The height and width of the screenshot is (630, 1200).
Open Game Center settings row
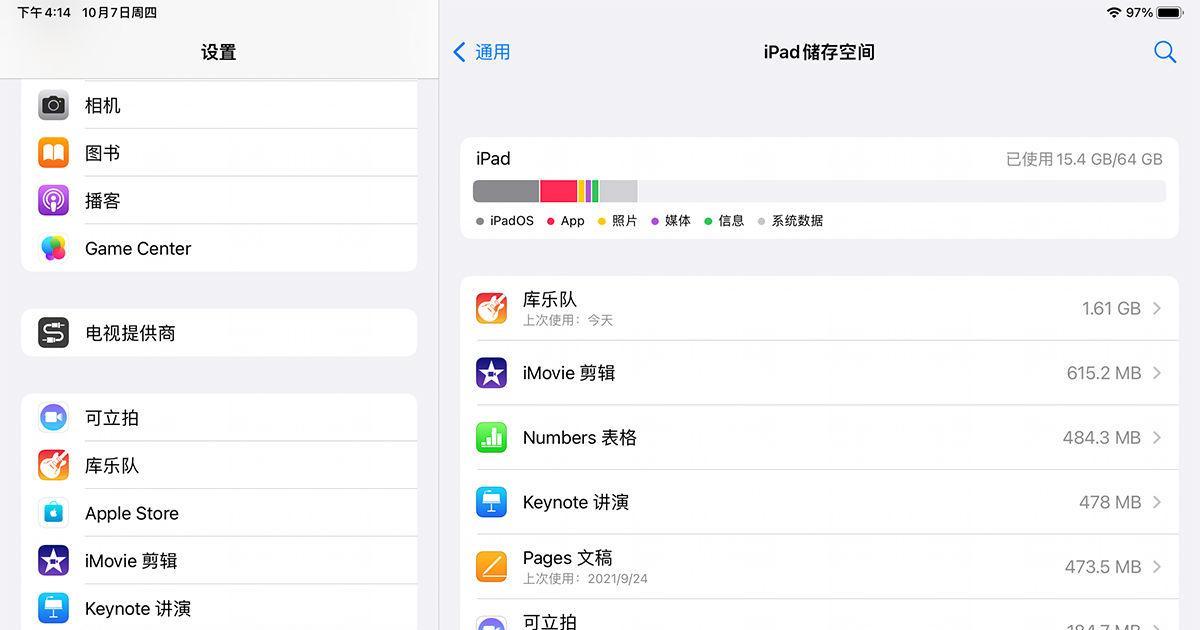point(219,249)
